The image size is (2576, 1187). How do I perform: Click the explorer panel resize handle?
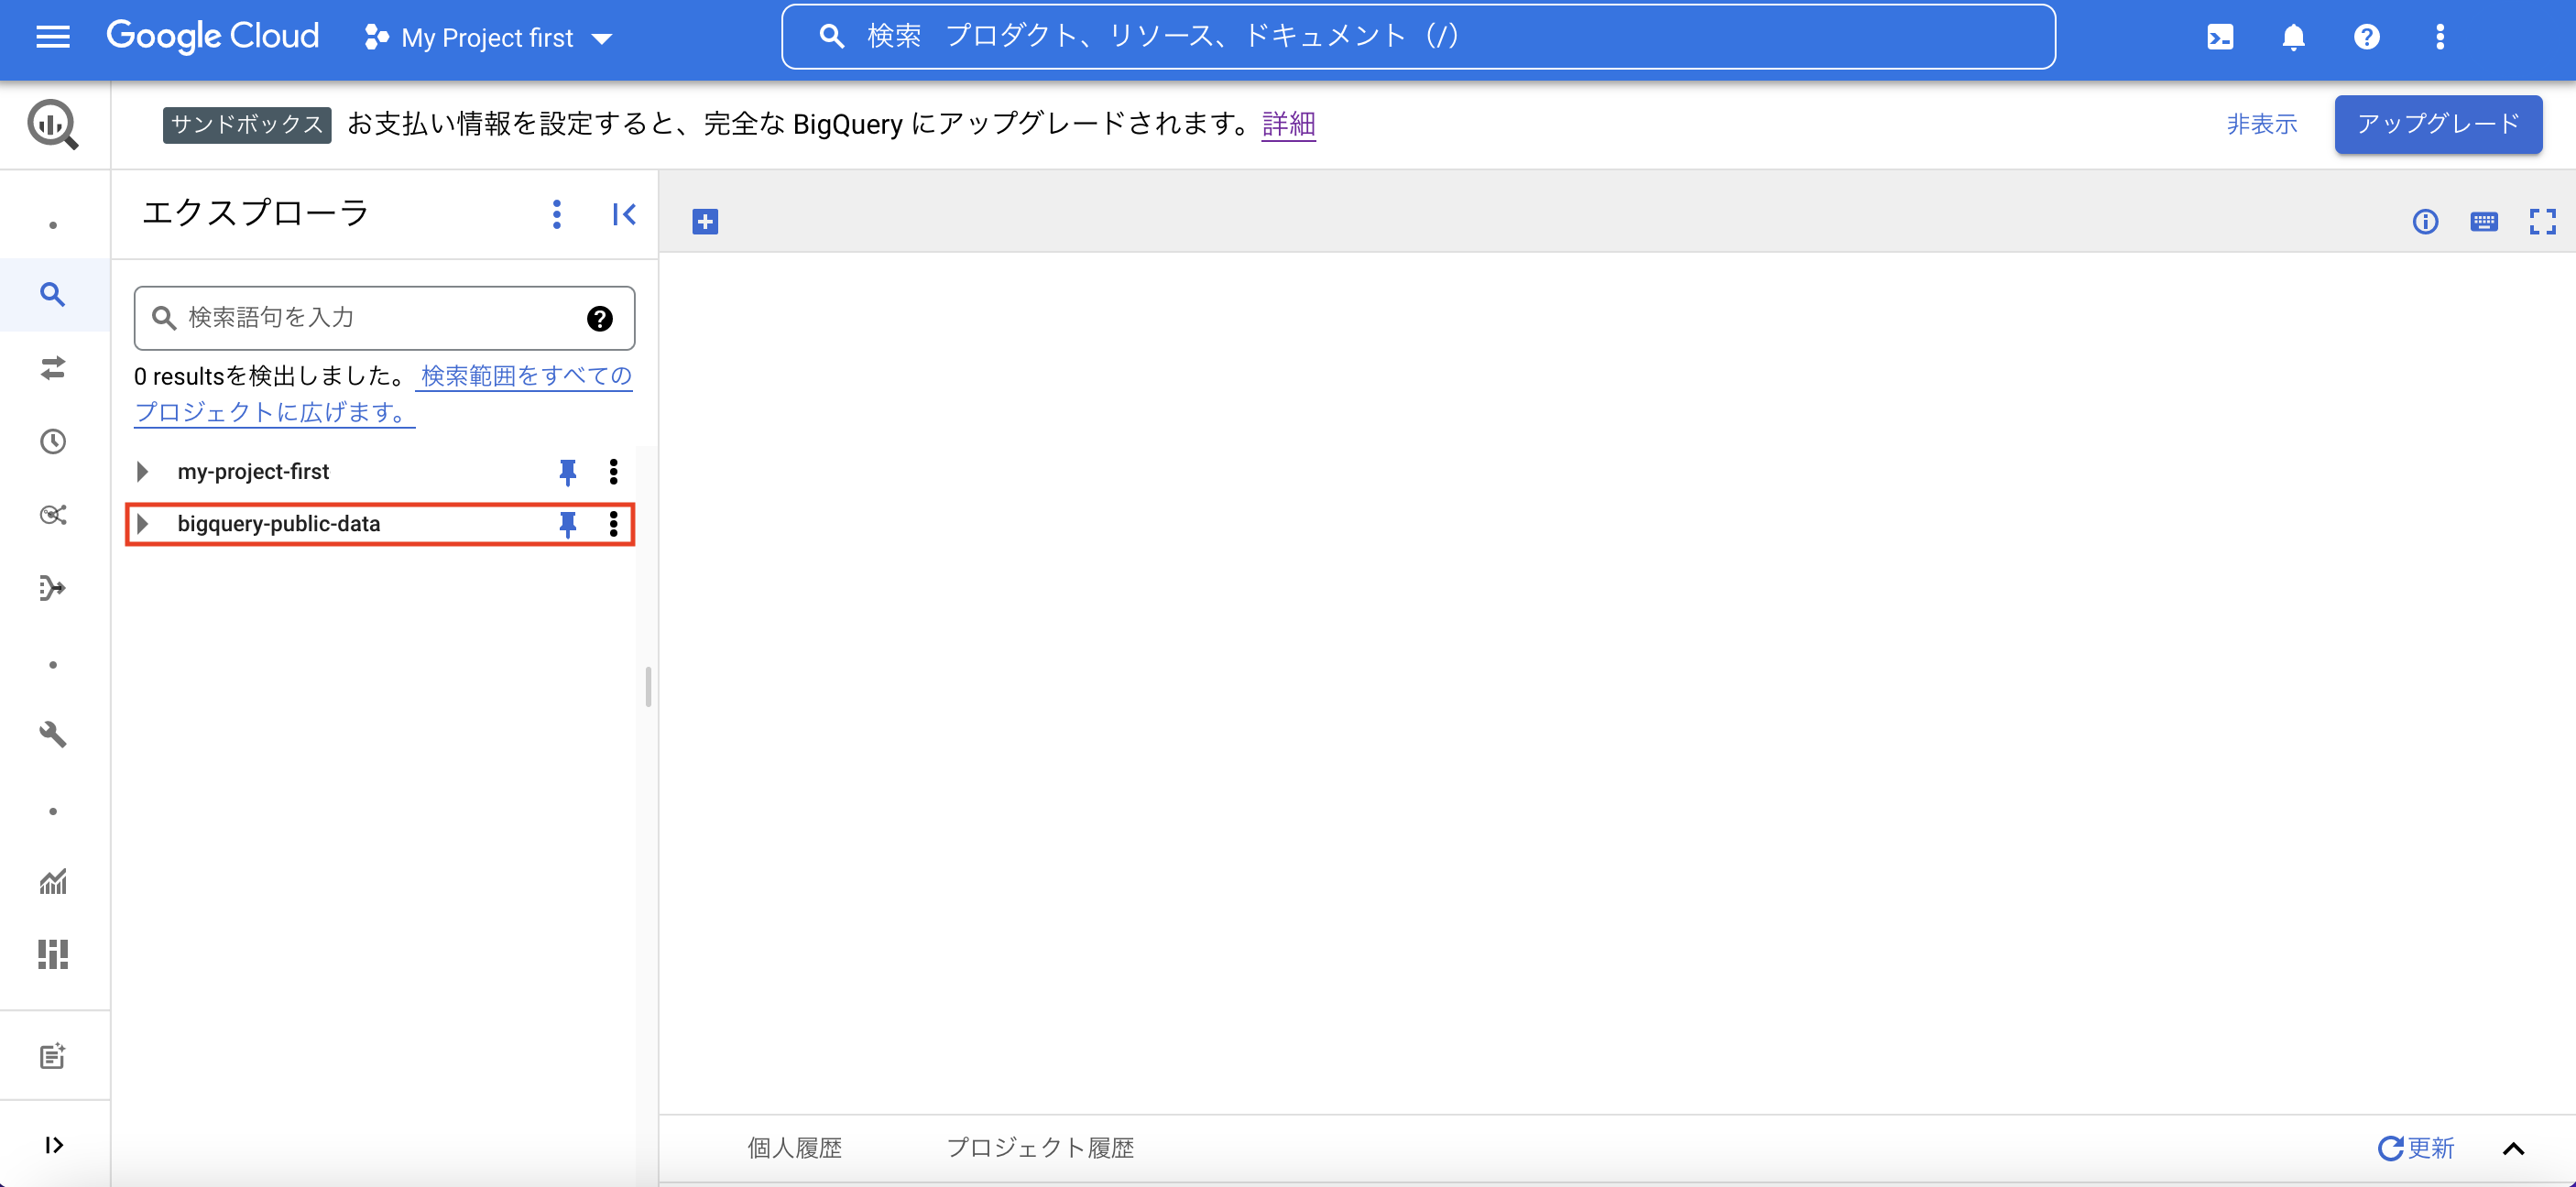coord(649,687)
